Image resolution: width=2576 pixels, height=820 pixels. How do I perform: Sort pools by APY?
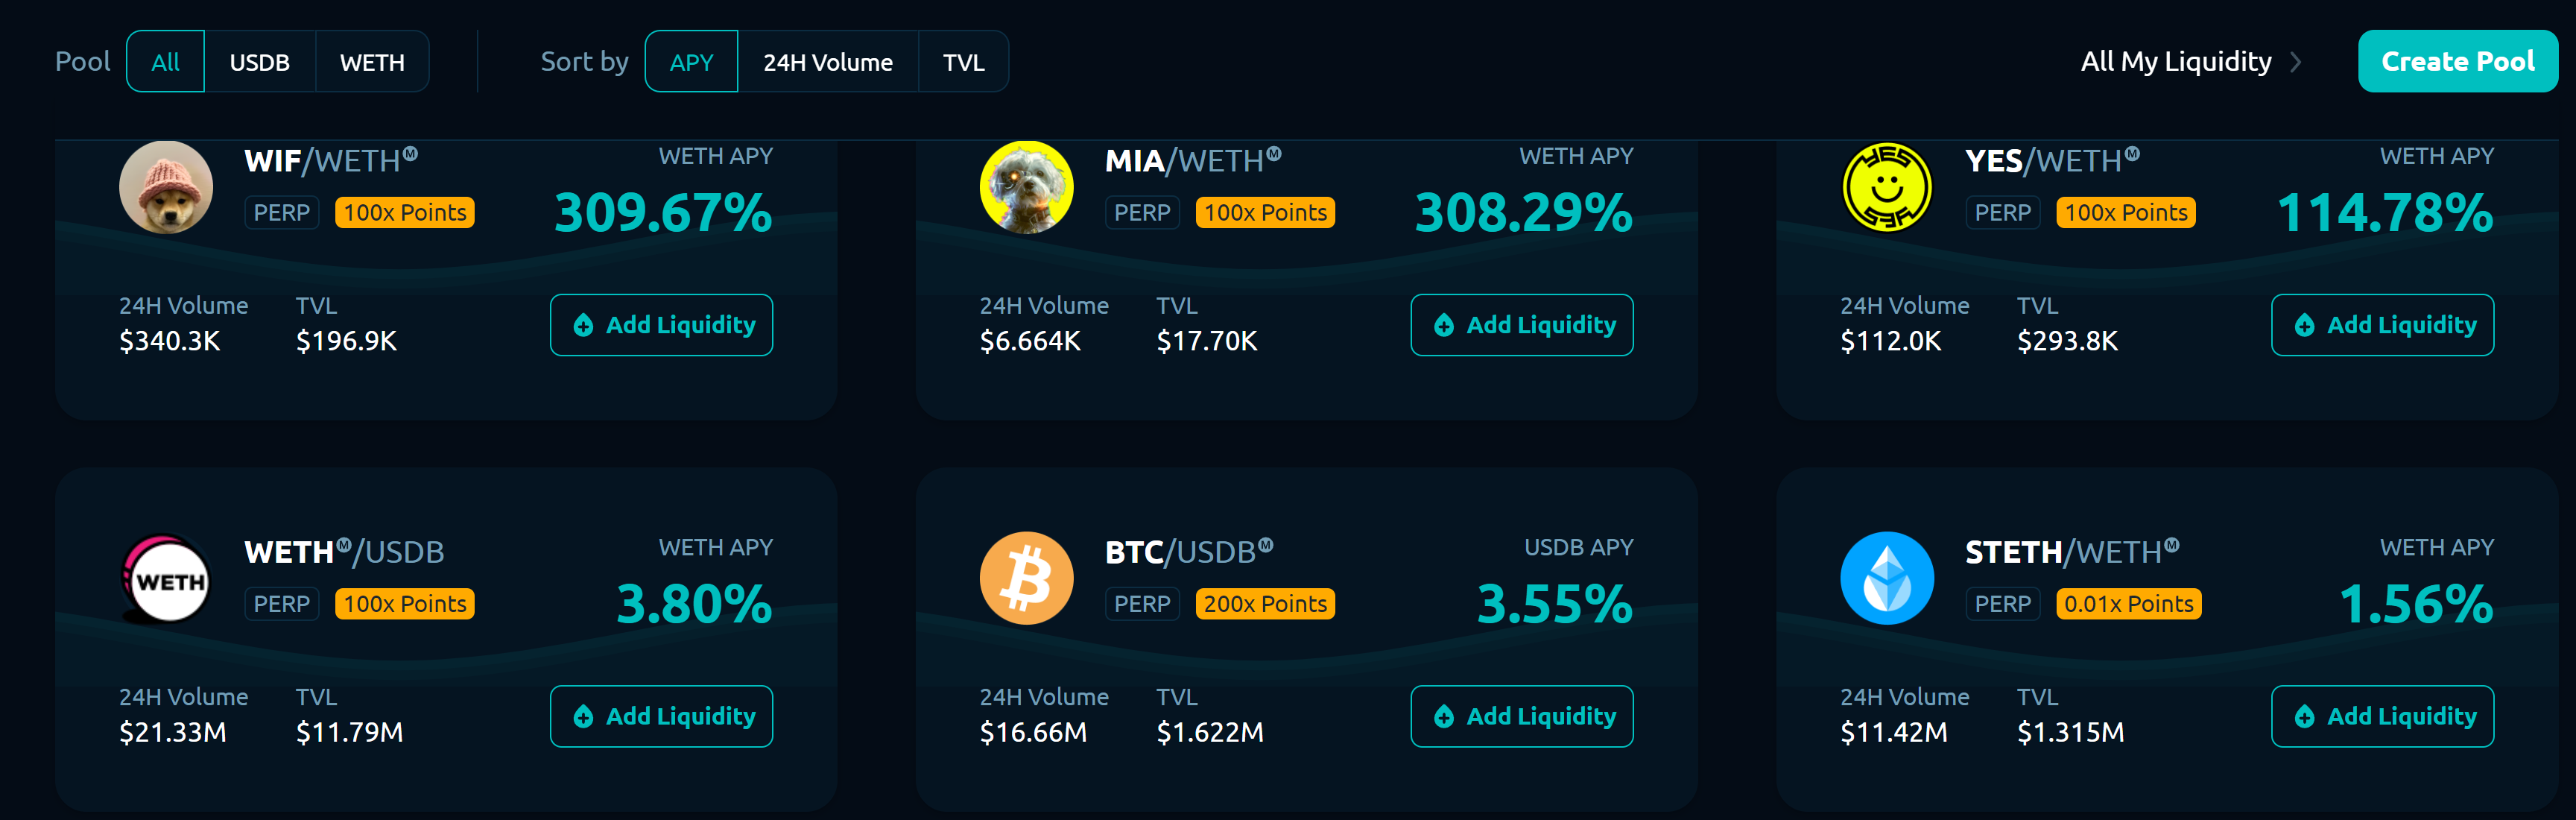click(x=691, y=62)
